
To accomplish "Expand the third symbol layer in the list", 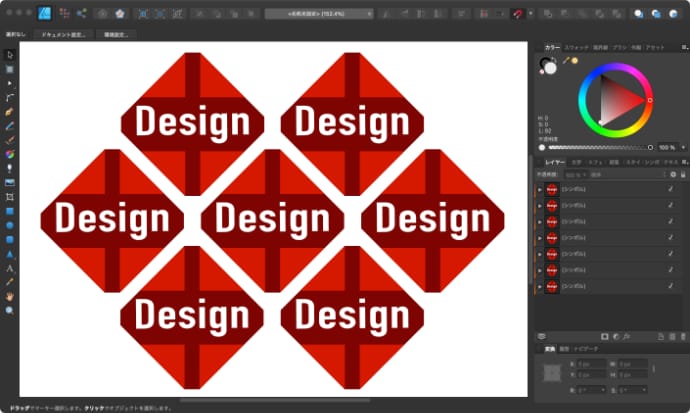I will pos(540,222).
